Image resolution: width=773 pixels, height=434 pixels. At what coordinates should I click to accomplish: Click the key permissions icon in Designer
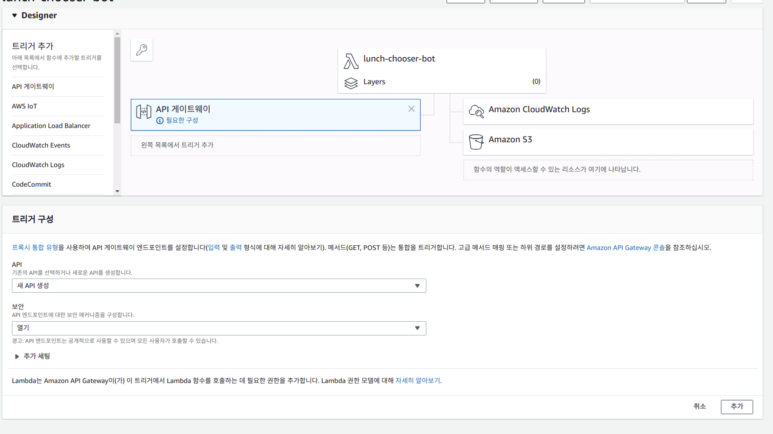pyautogui.click(x=142, y=51)
